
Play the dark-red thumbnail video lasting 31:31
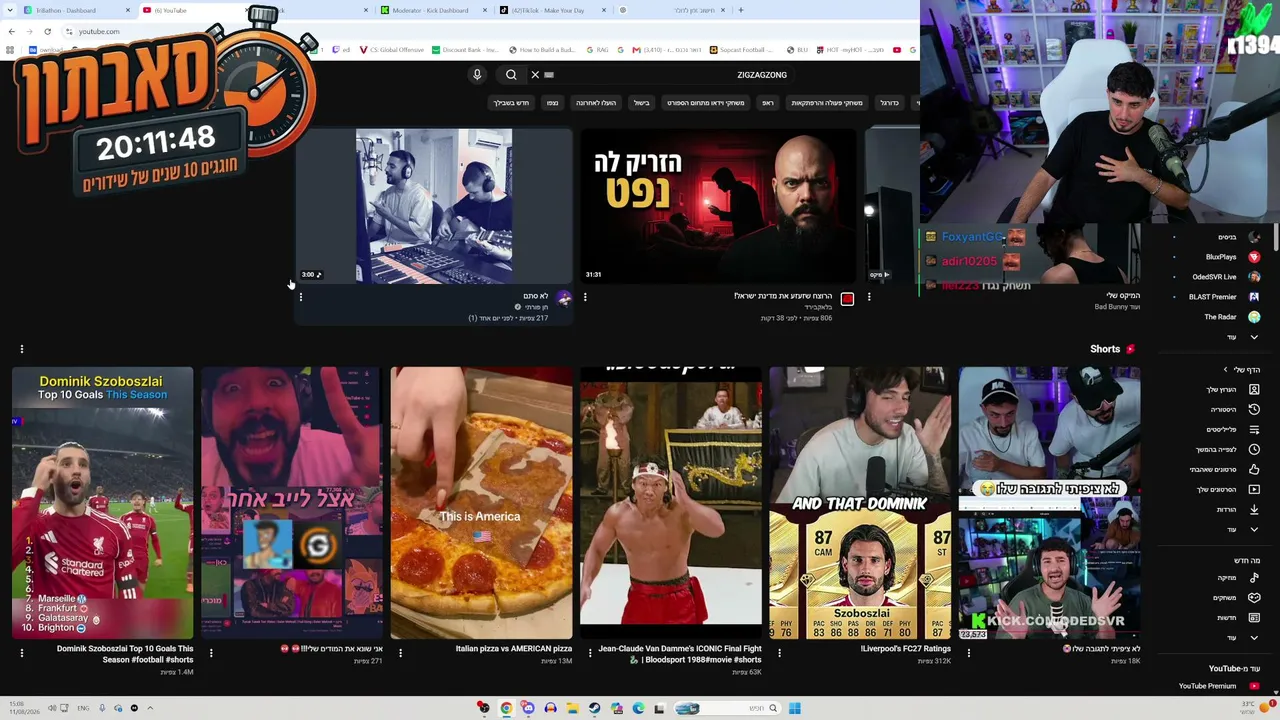pos(718,206)
